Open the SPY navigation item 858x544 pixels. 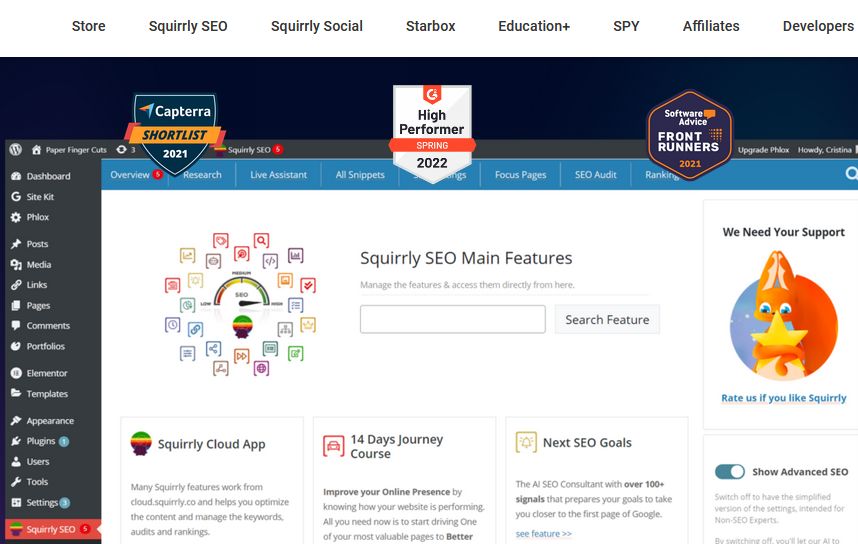[626, 26]
